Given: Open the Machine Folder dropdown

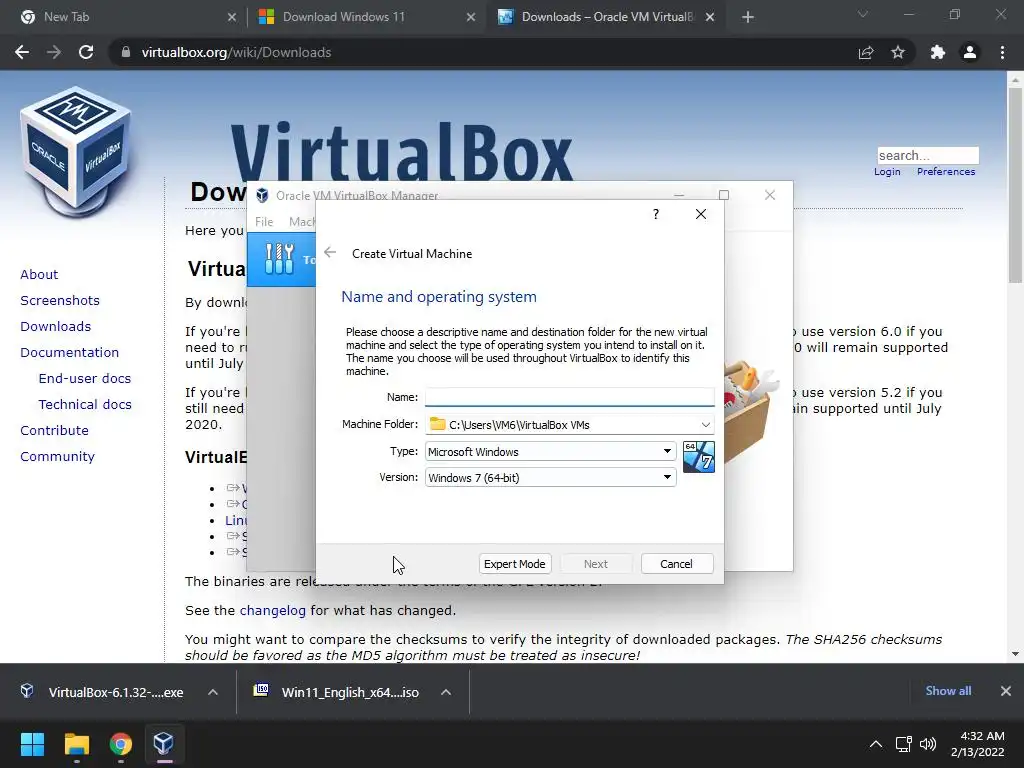Looking at the screenshot, I should 705,424.
